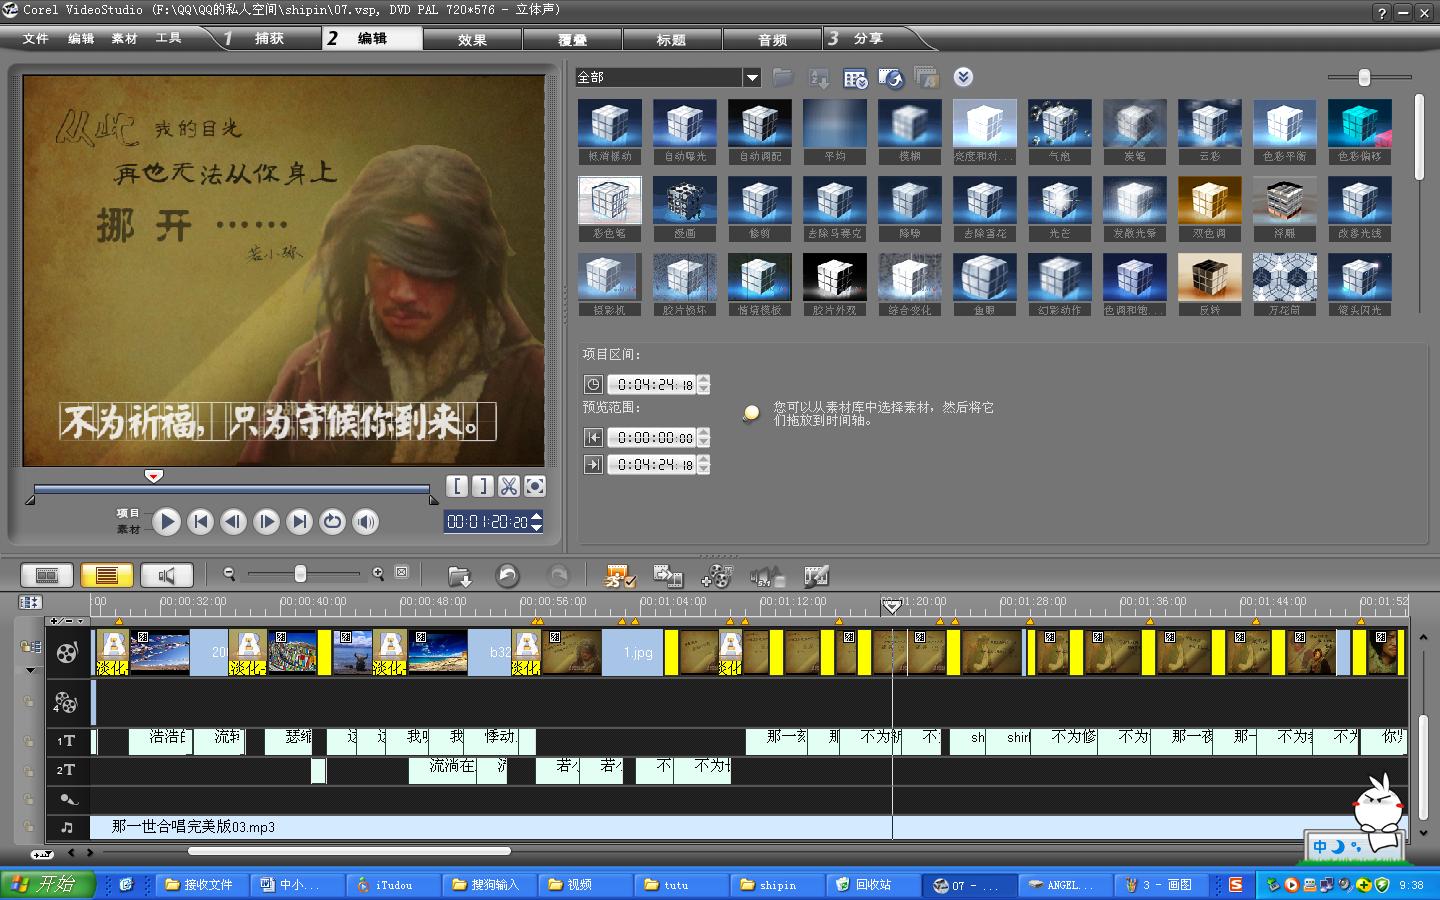Open the shipin folder in taskbar
Image resolution: width=1440 pixels, height=900 pixels.
pos(776,885)
